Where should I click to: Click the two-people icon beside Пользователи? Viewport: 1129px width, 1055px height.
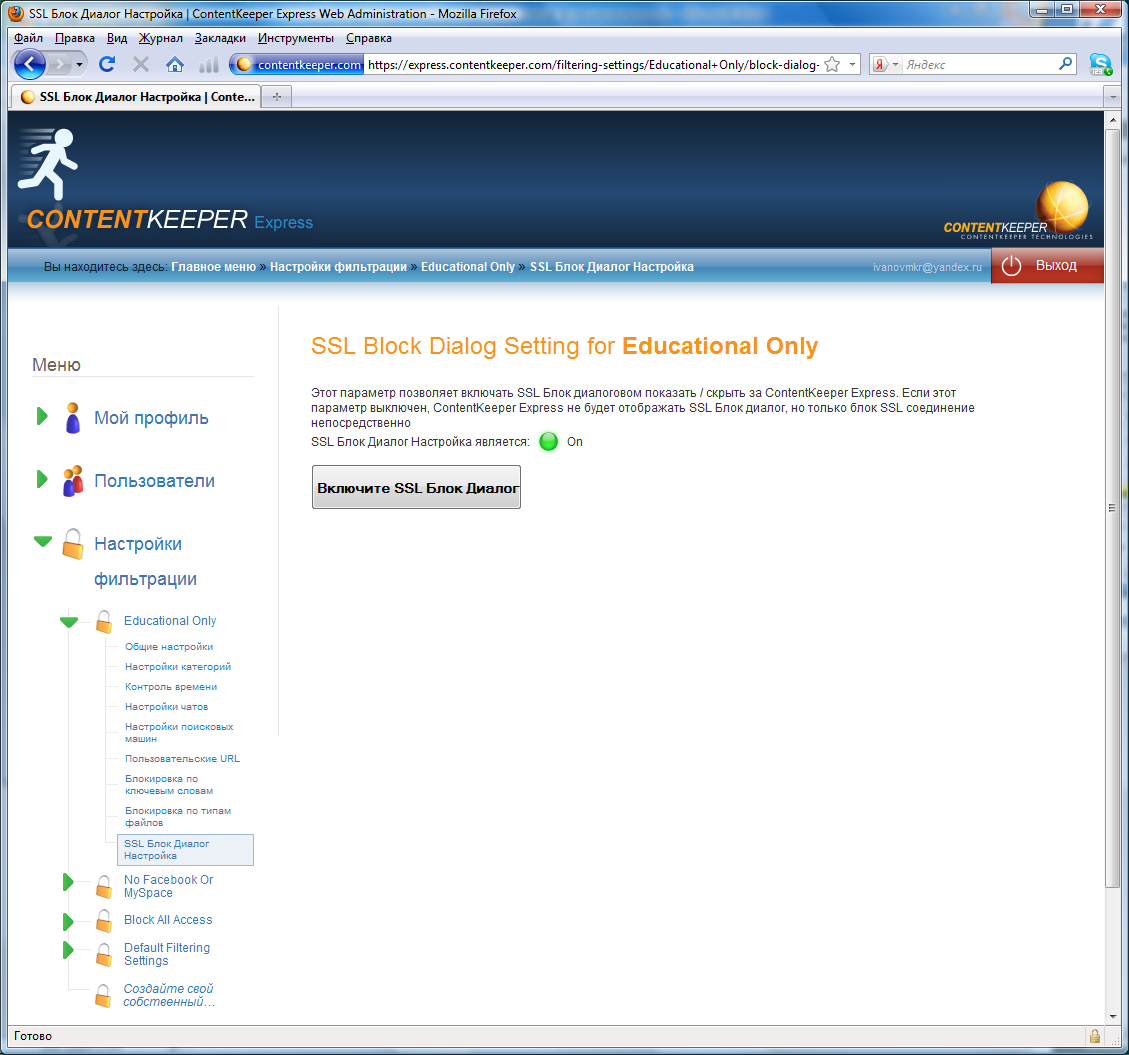73,481
